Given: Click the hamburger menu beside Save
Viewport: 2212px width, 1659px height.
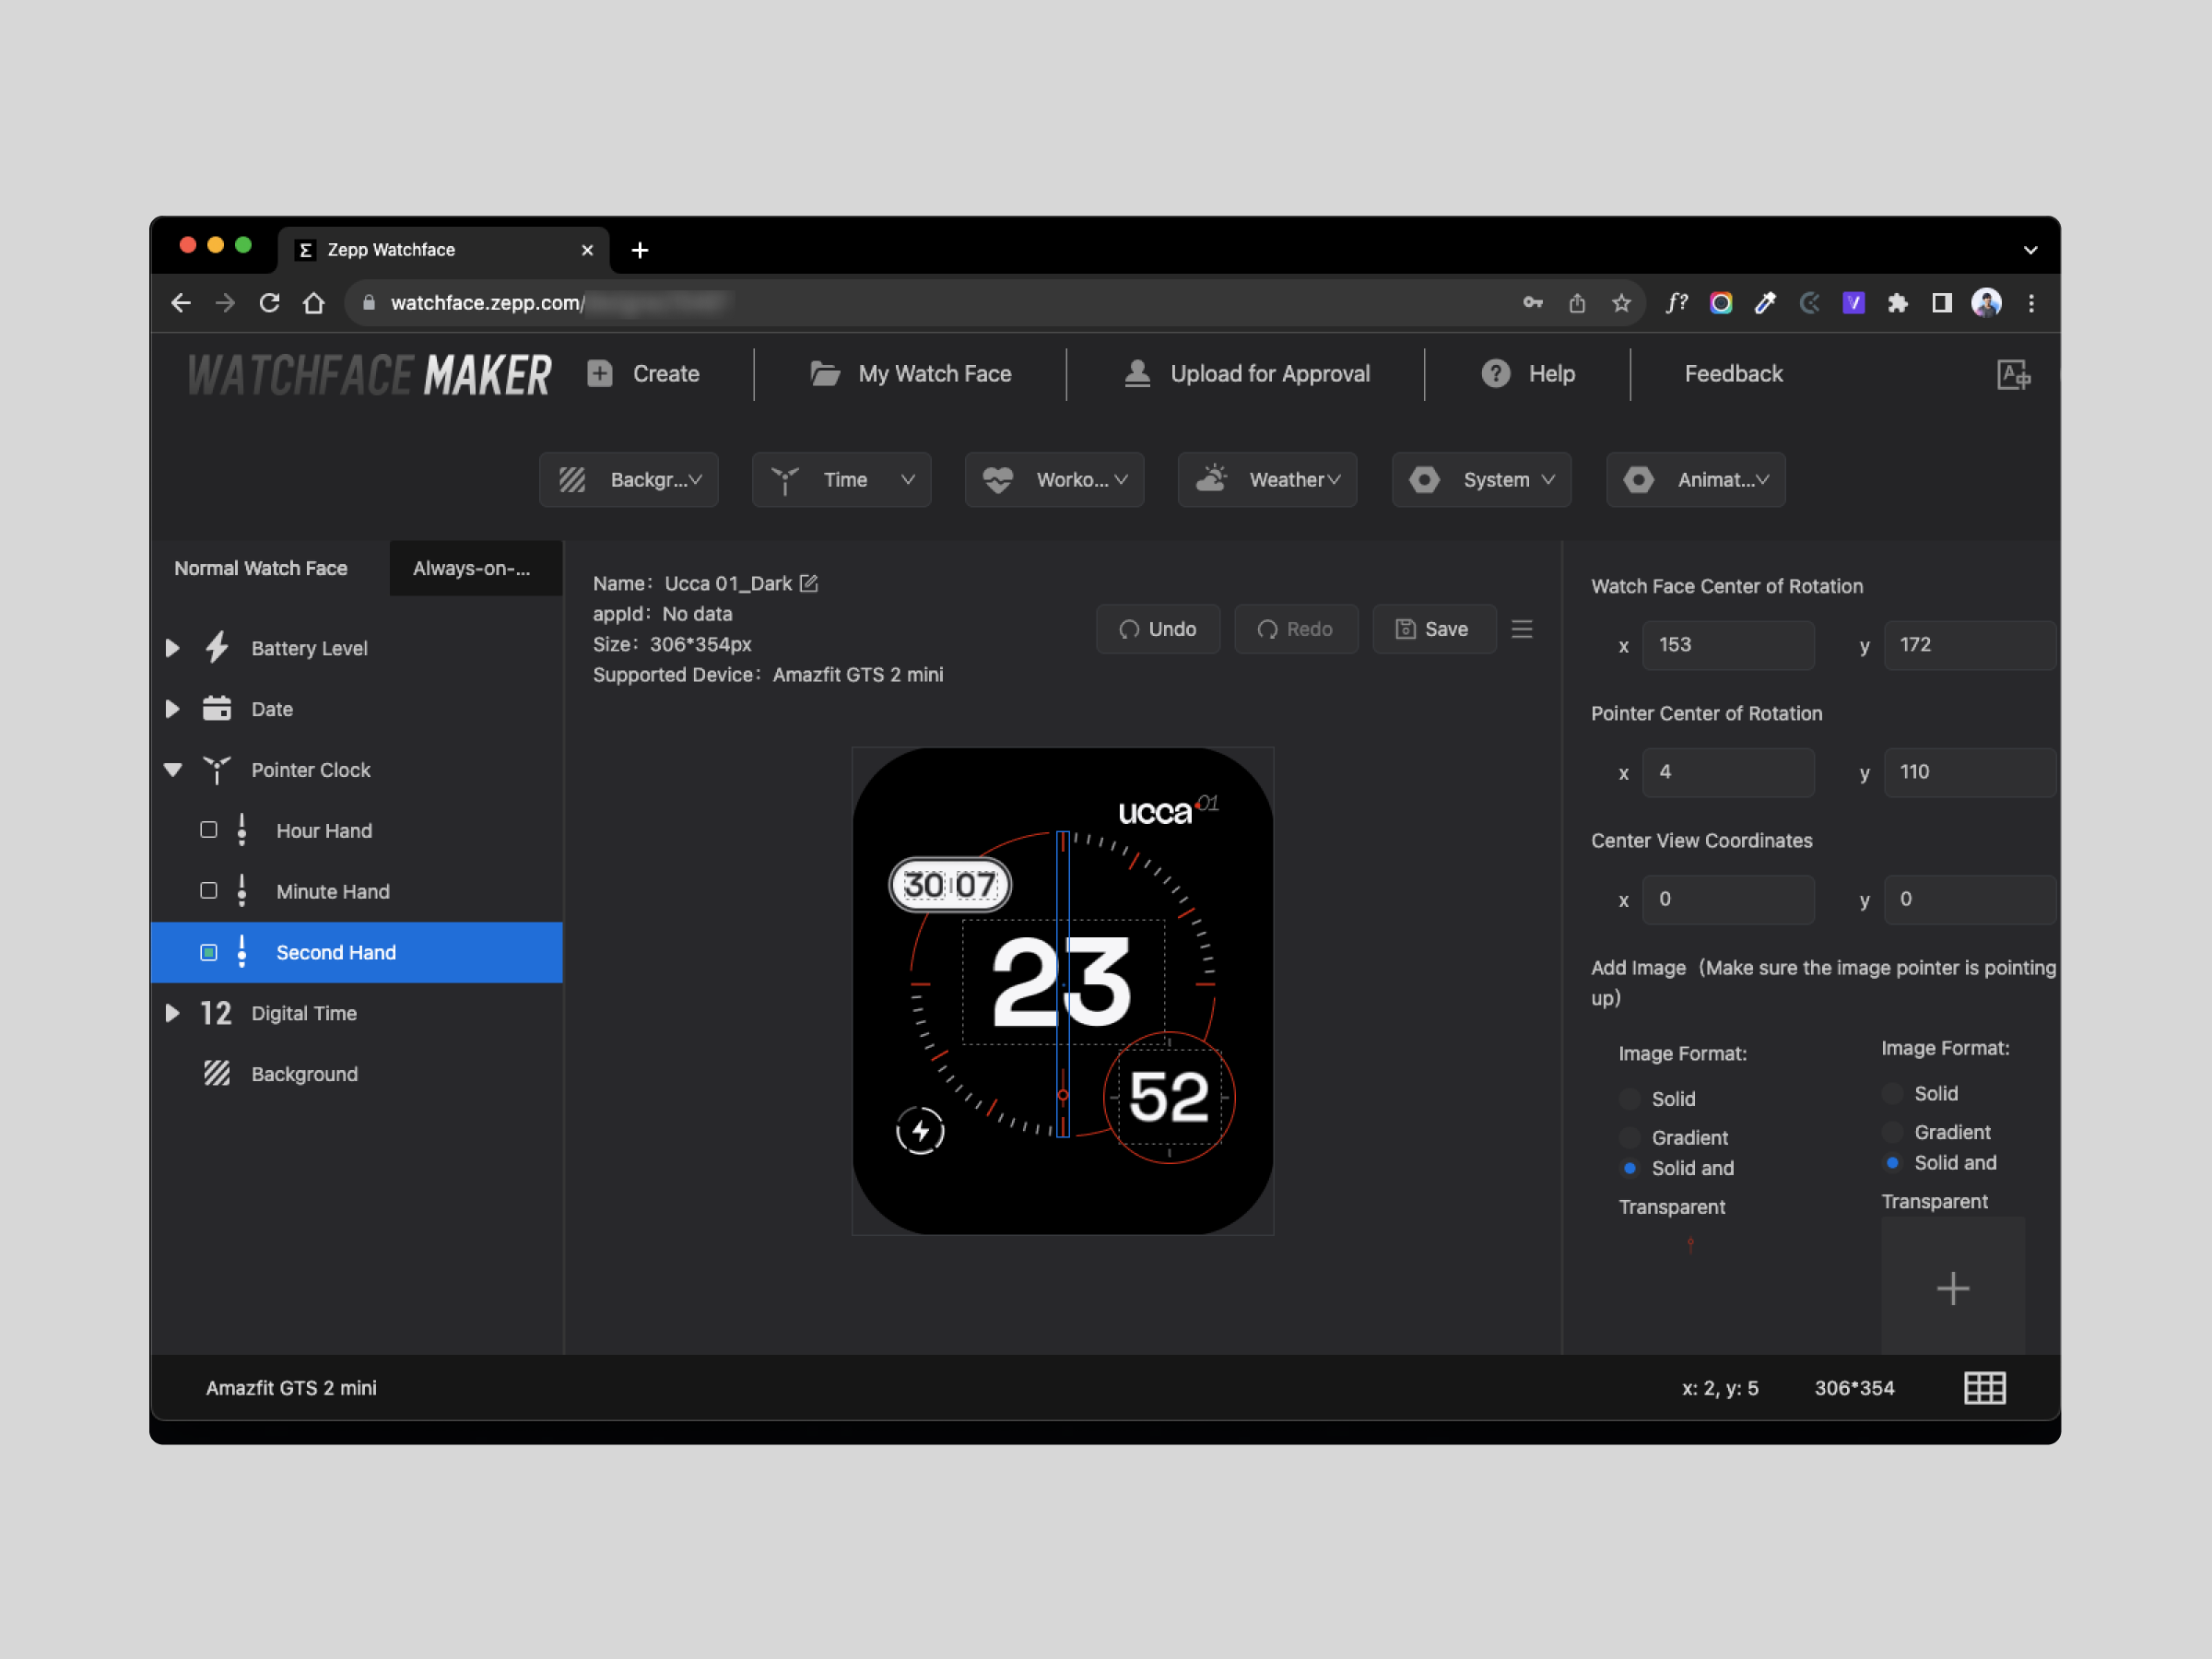Looking at the screenshot, I should pos(1521,629).
